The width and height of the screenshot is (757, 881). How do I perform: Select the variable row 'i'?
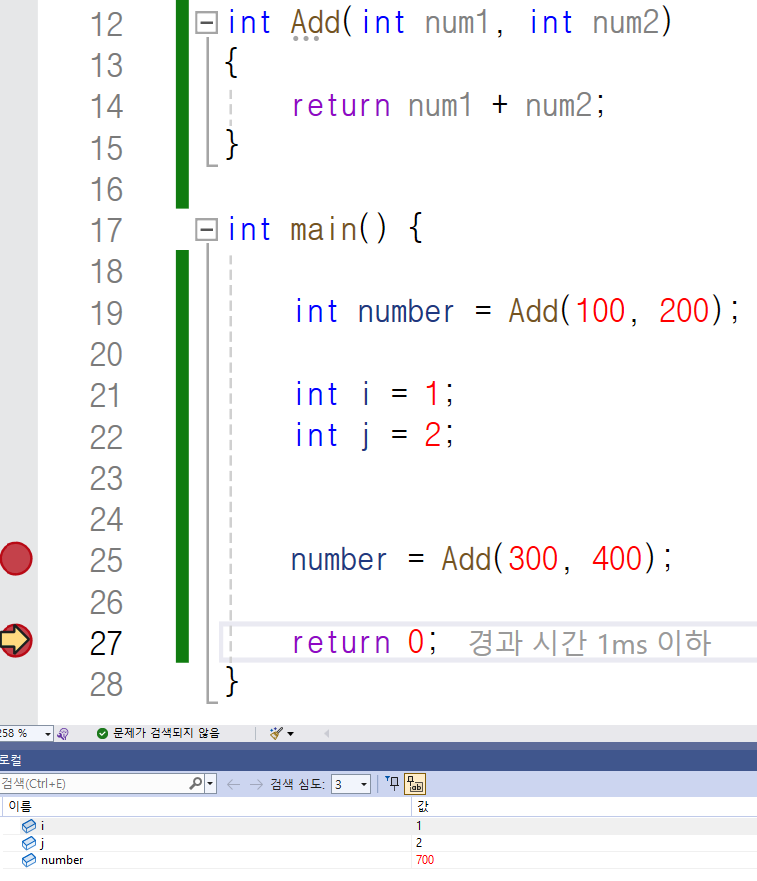tap(378, 825)
